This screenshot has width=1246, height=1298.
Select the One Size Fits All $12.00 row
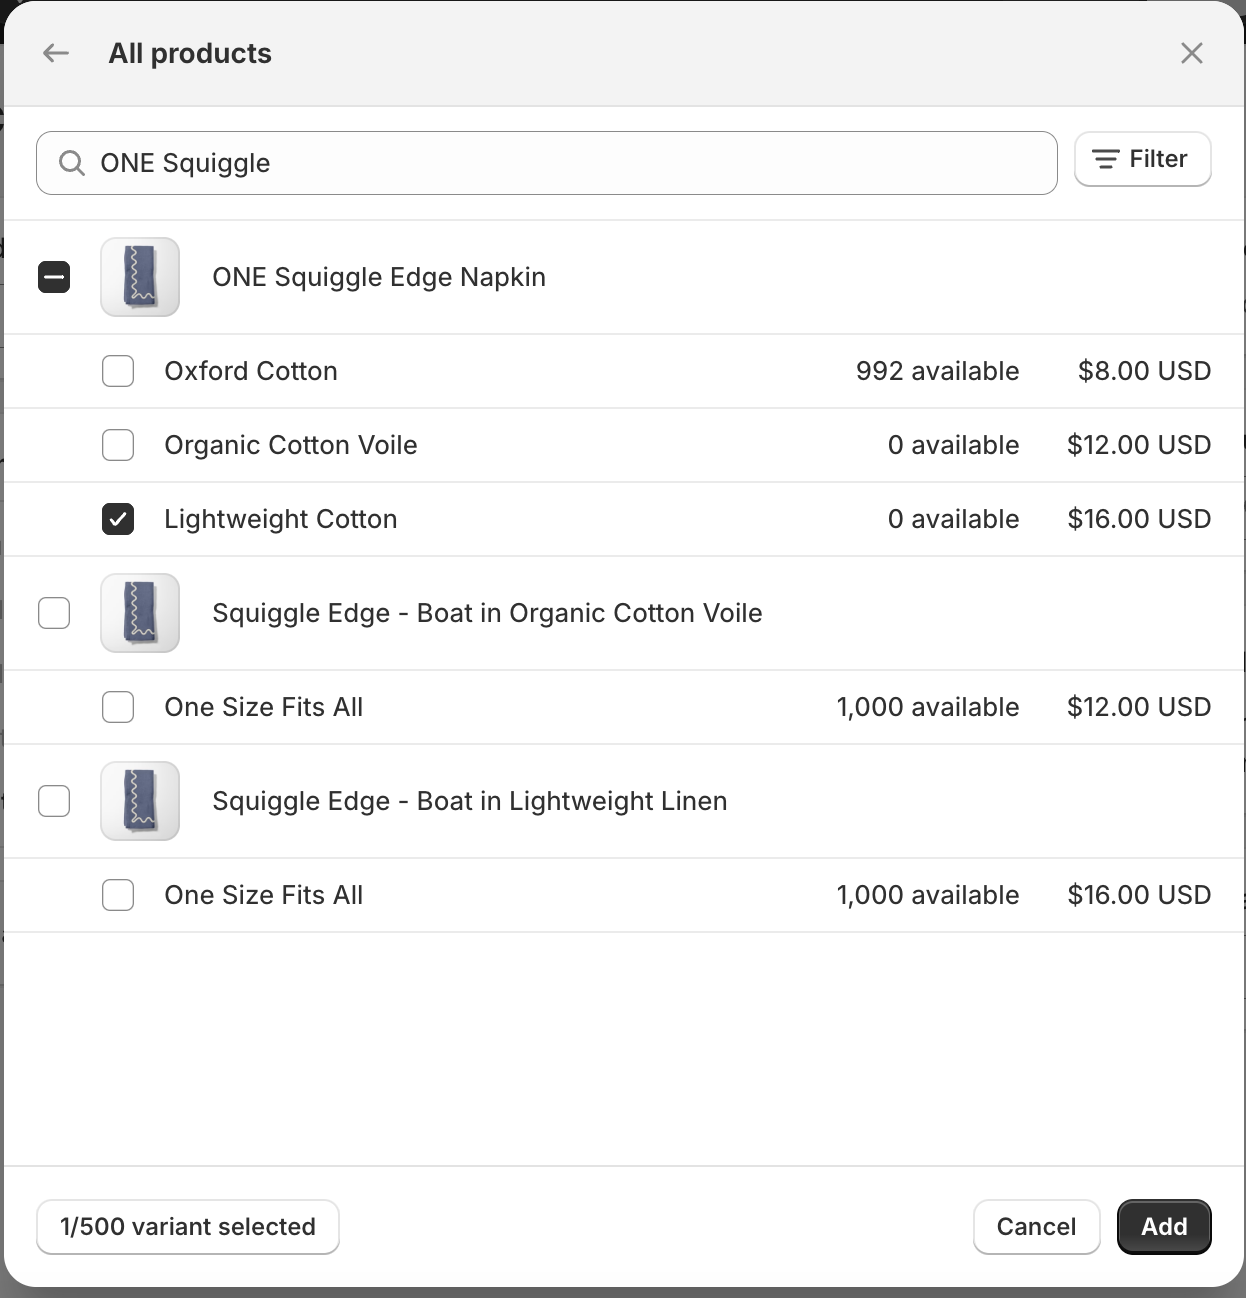117,707
